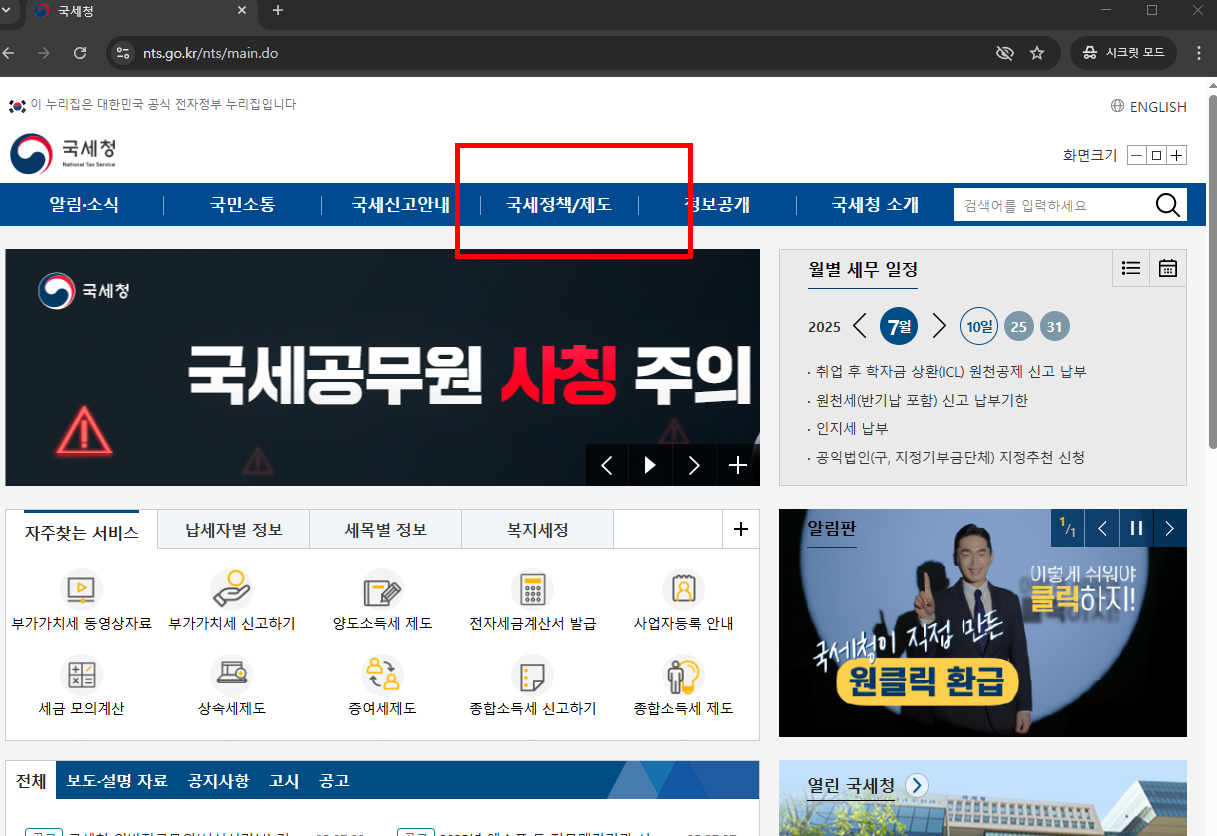
Task: Increase page size with 화면크기 plus control
Action: click(1177, 155)
